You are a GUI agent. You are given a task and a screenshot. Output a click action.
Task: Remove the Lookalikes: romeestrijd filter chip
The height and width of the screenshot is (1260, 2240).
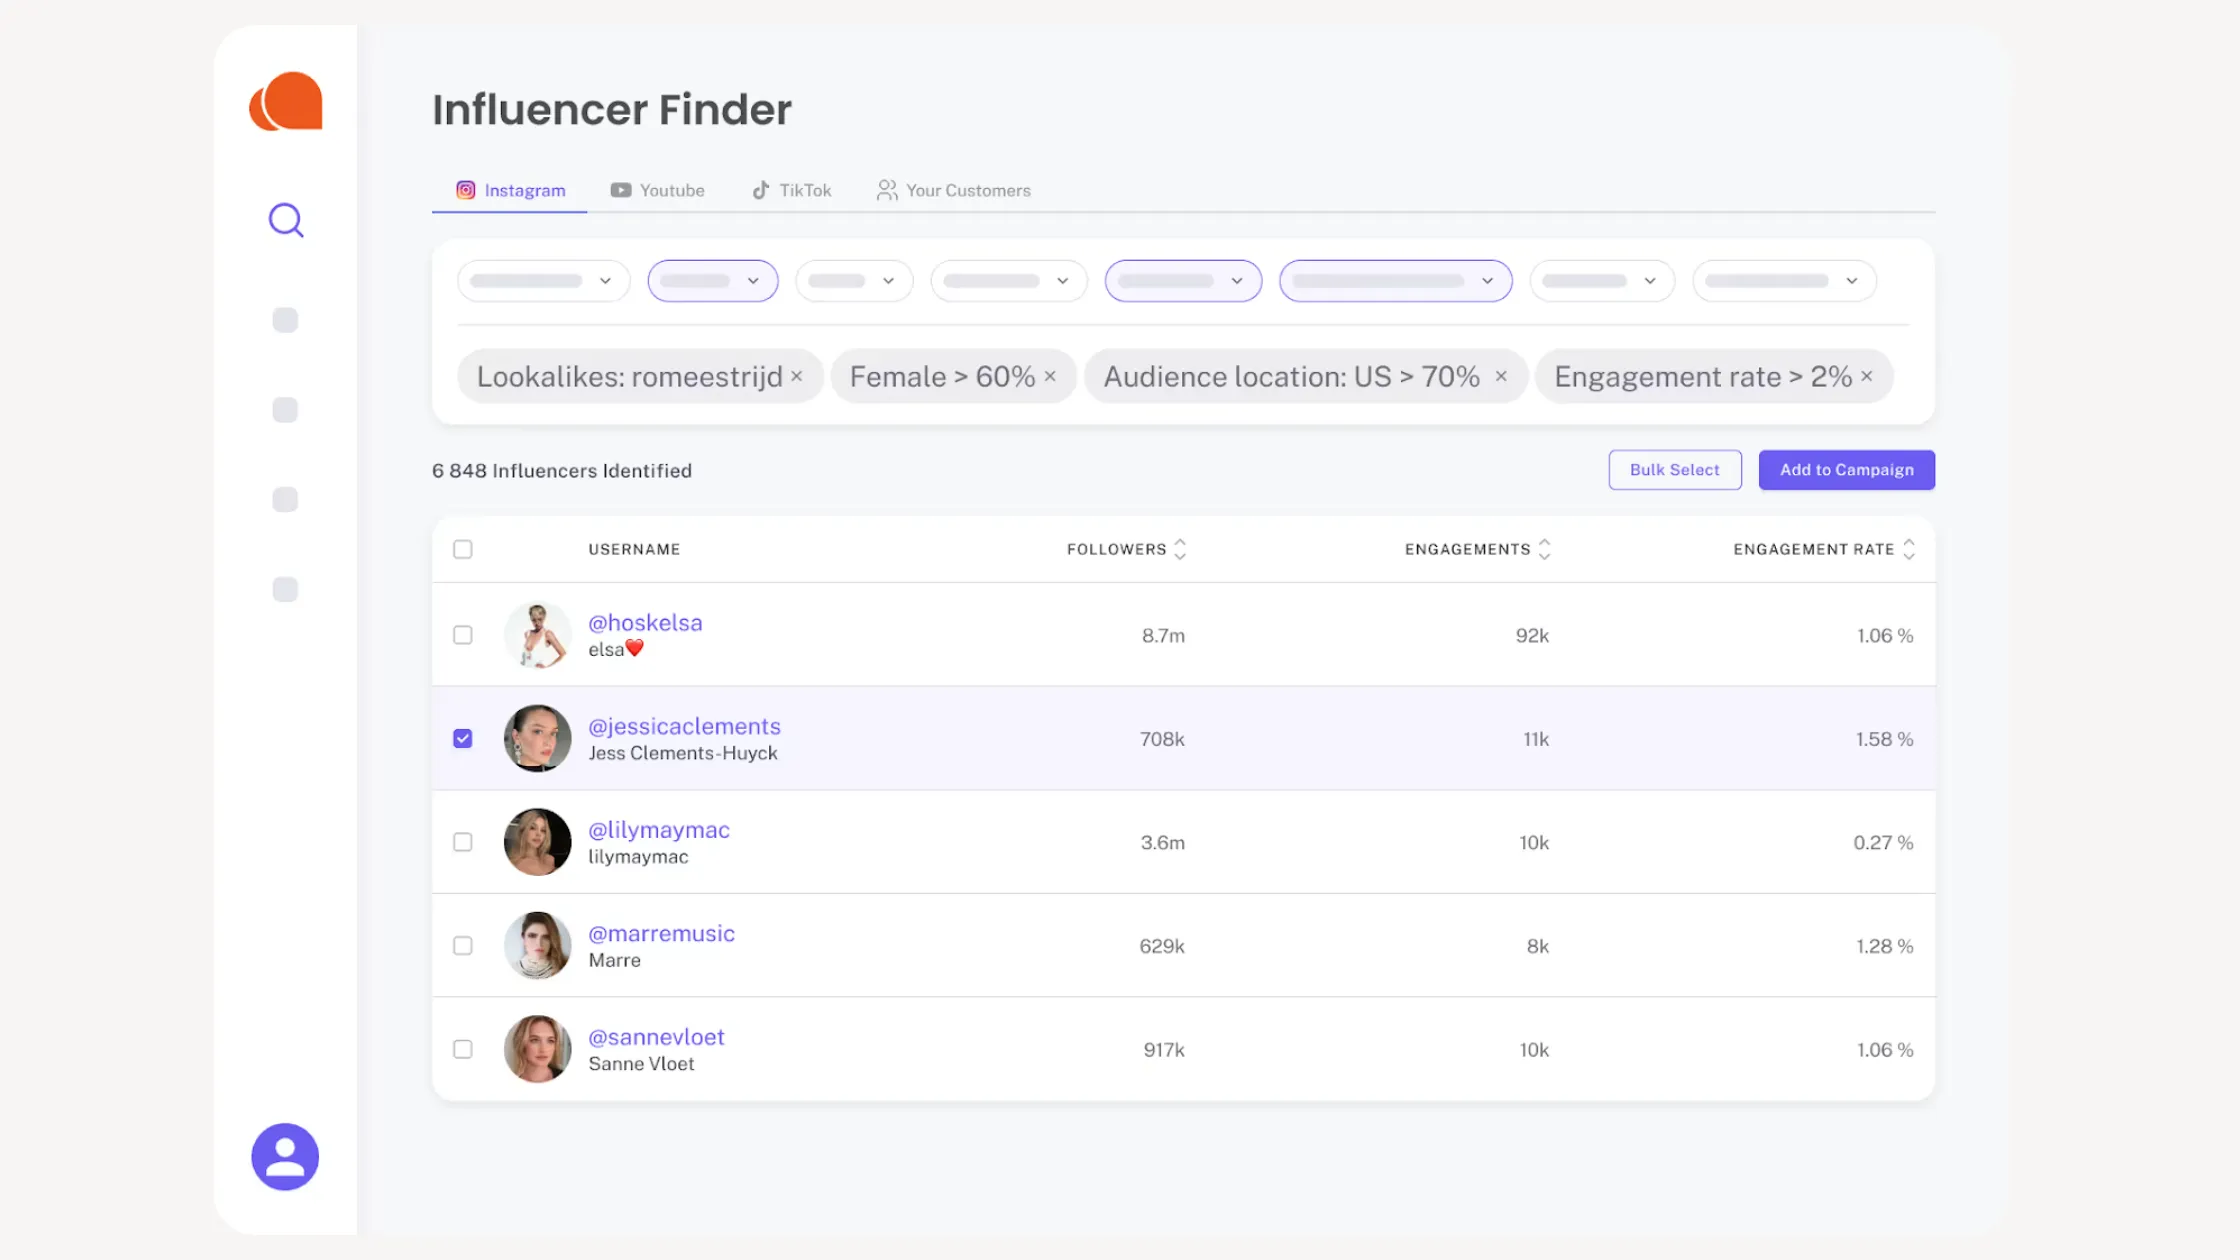click(797, 377)
